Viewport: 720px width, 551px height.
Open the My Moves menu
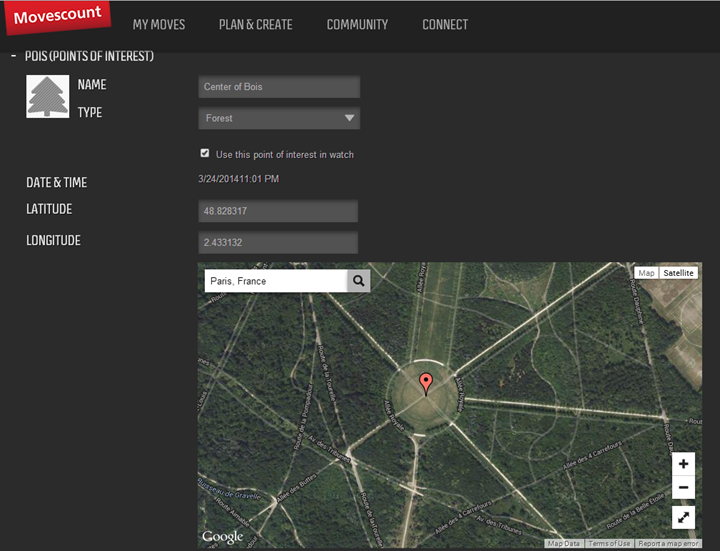click(159, 25)
